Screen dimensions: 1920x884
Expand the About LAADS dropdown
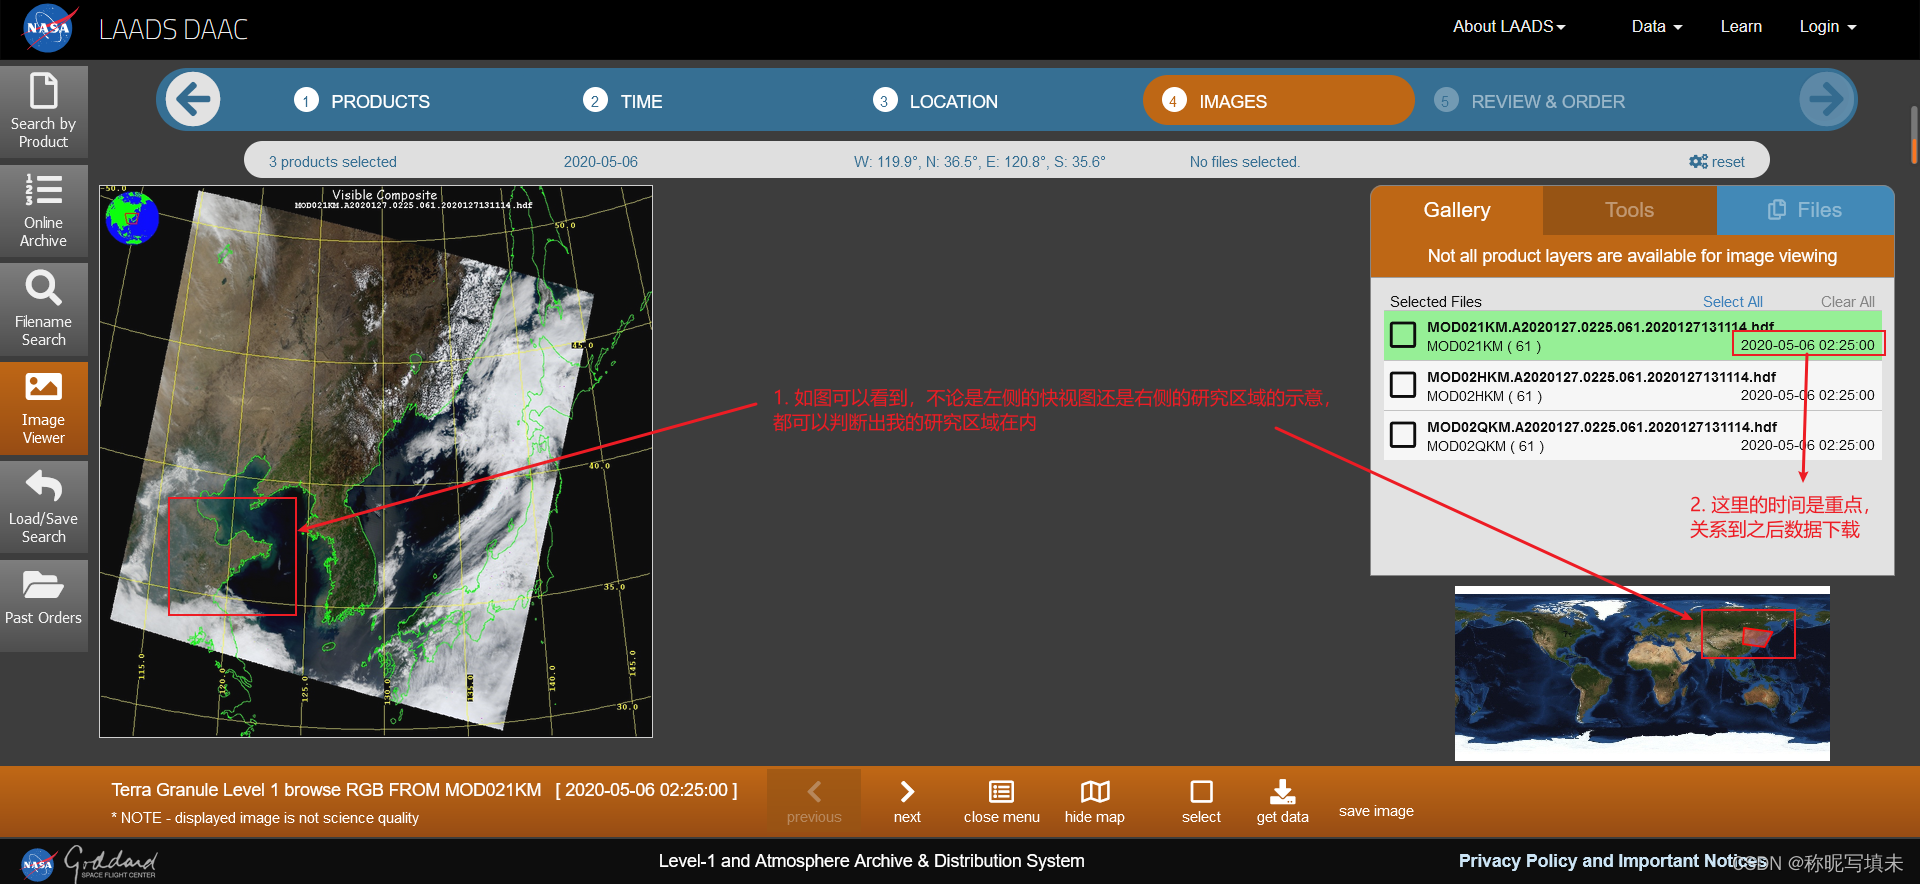[1509, 27]
